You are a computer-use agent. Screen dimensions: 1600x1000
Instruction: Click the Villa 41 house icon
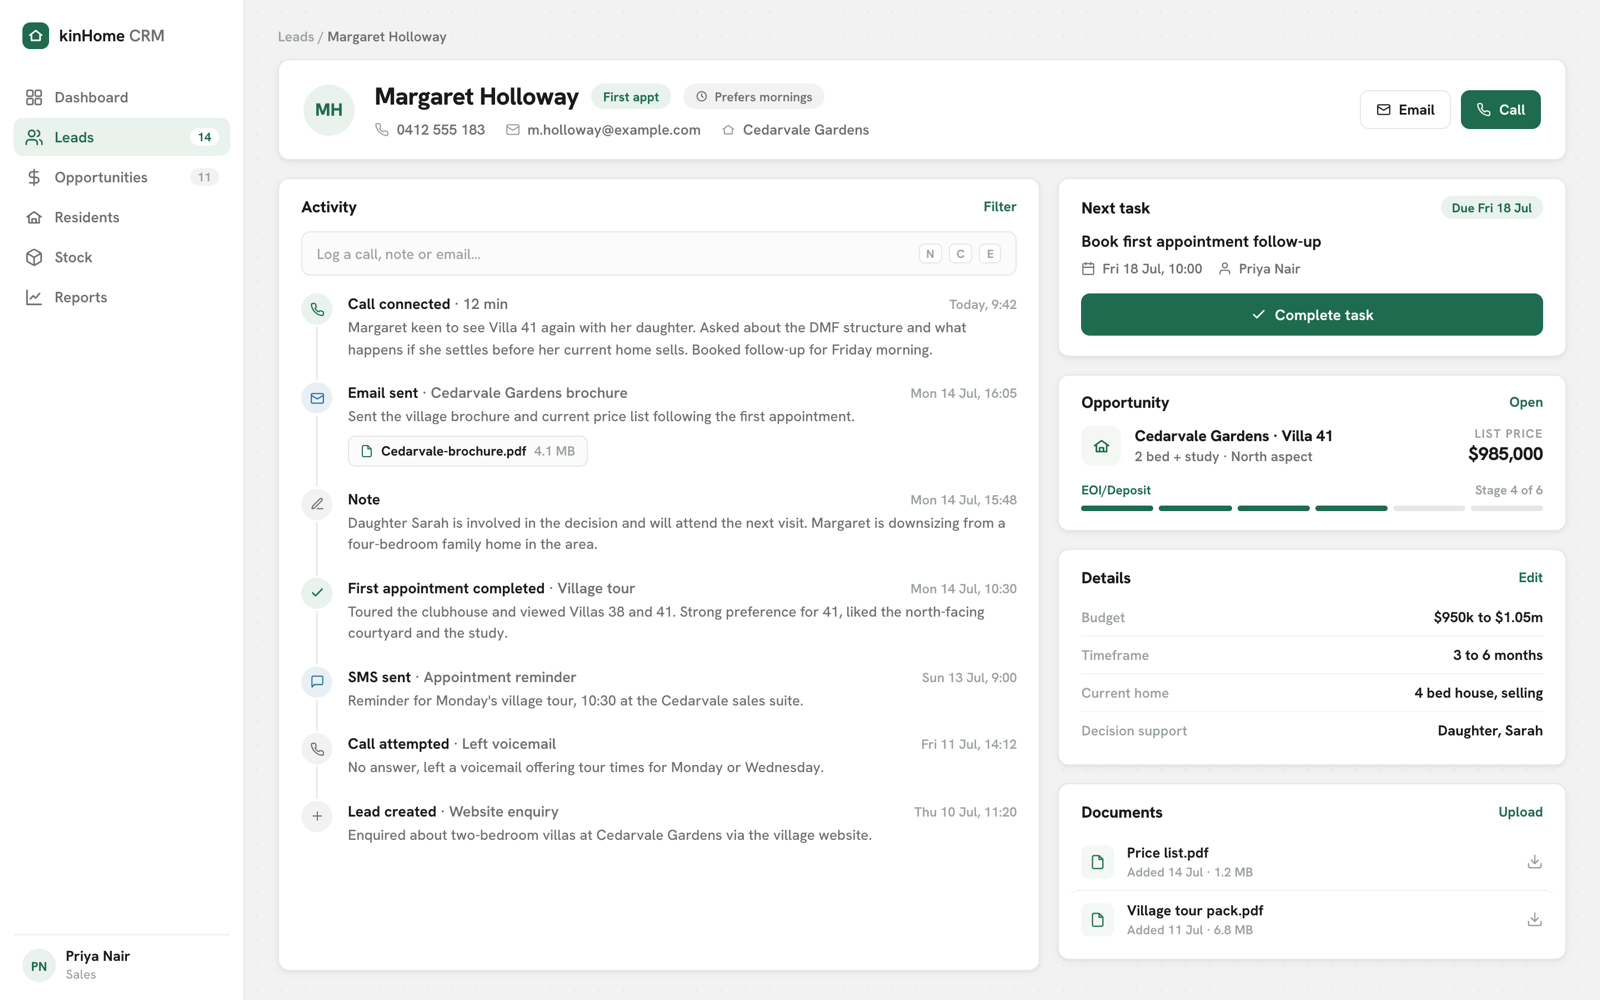click(x=1101, y=446)
